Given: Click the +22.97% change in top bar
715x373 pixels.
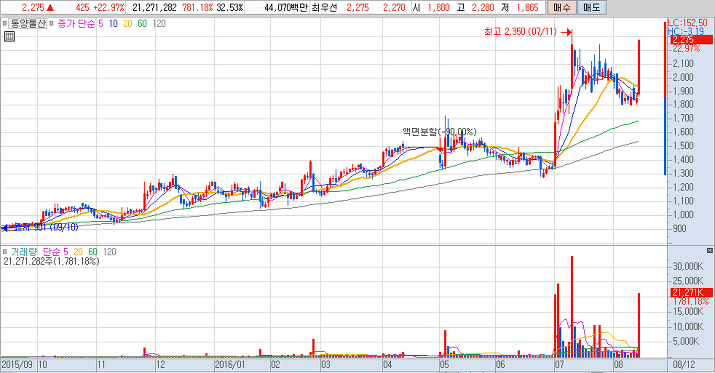Looking at the screenshot, I should (109, 7).
